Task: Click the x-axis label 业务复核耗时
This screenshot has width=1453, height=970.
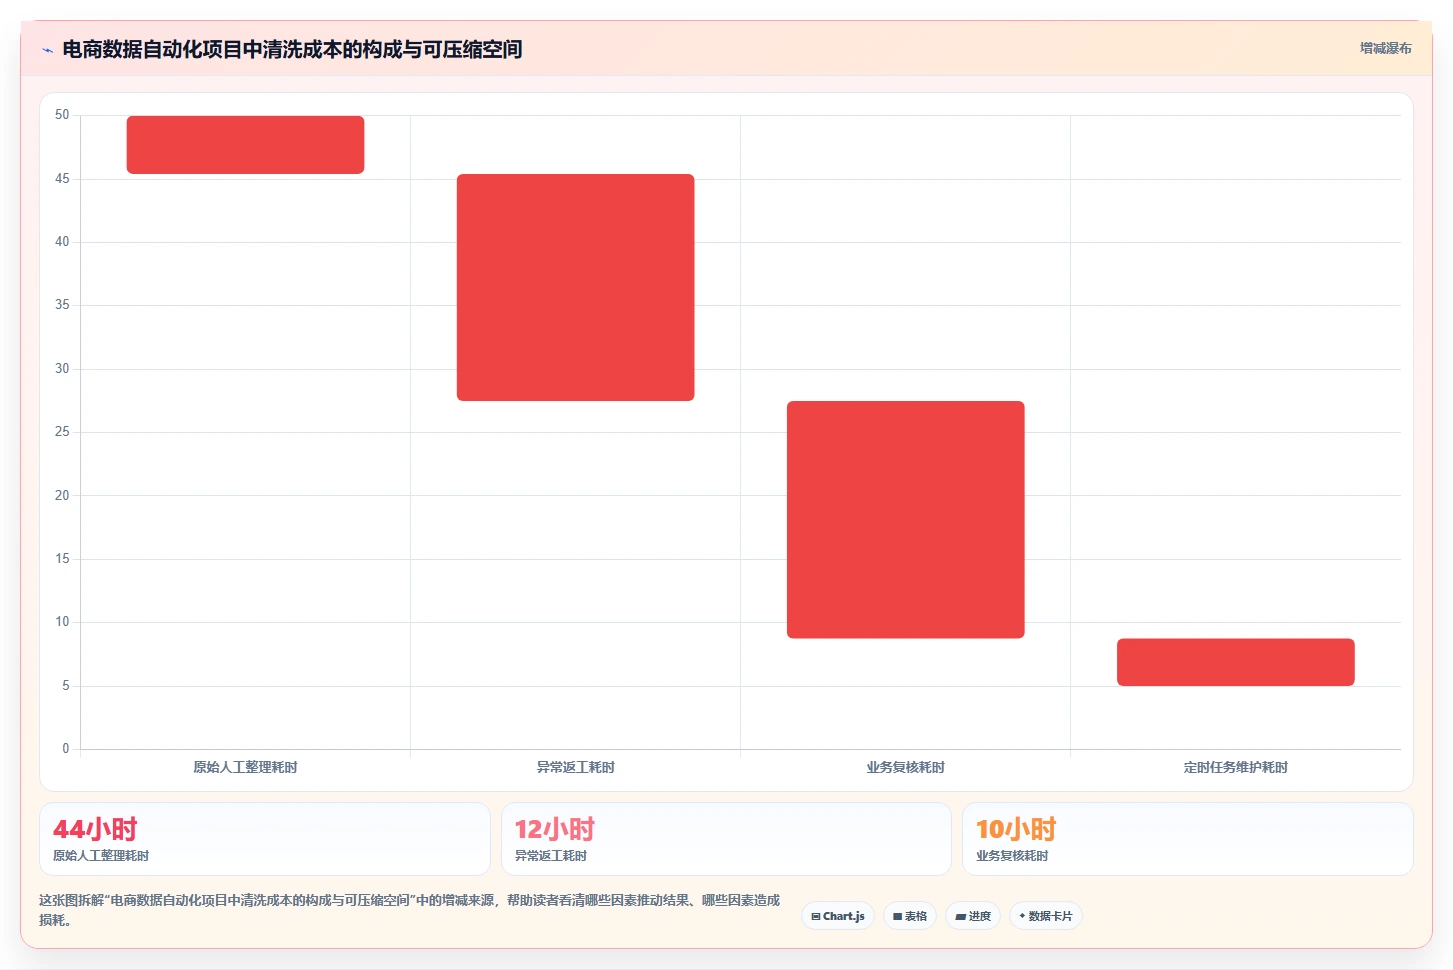Action: coord(905,767)
